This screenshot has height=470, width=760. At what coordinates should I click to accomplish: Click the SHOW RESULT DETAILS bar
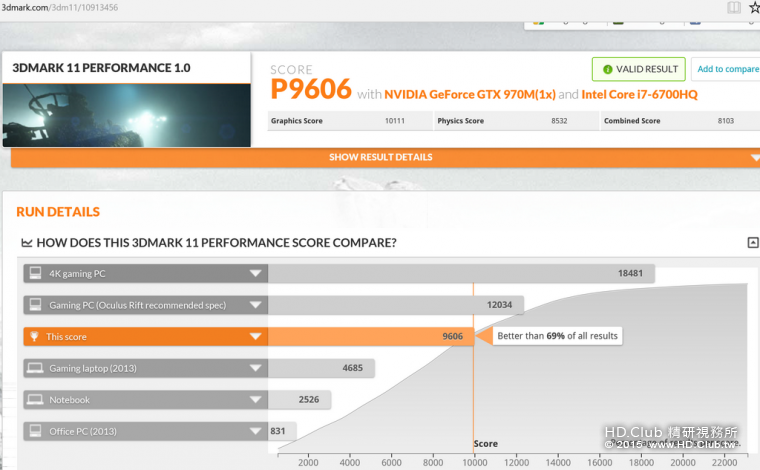pyautogui.click(x=385, y=157)
